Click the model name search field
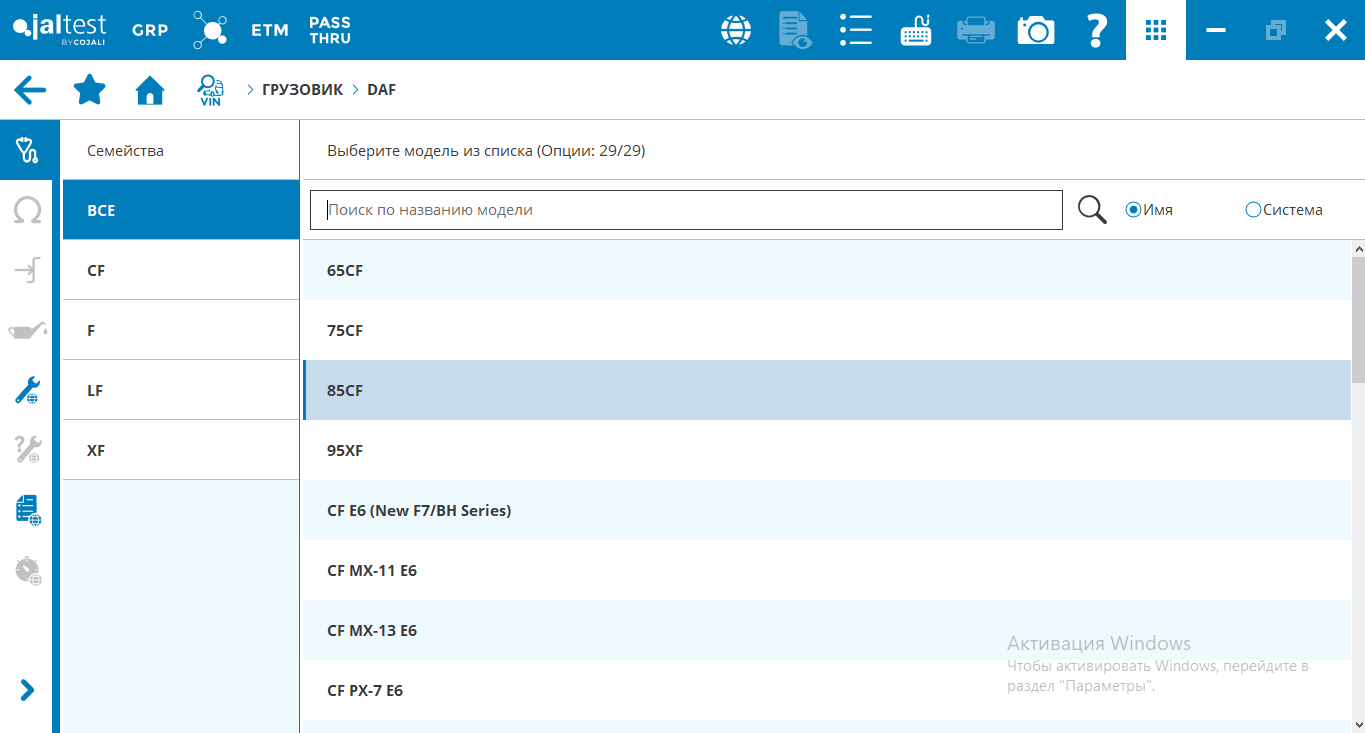Image resolution: width=1365 pixels, height=733 pixels. point(686,210)
